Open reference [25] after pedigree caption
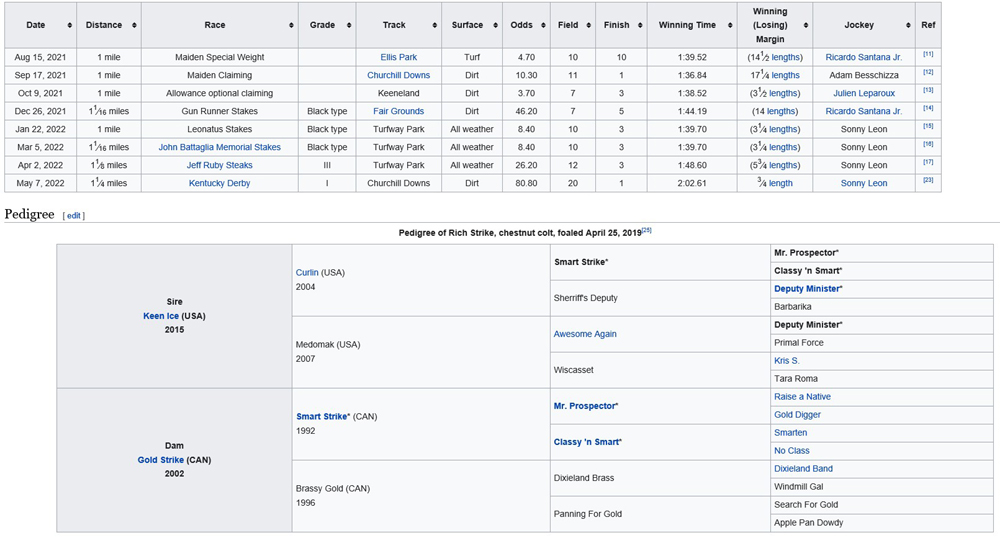1000x538 pixels. click(x=647, y=230)
